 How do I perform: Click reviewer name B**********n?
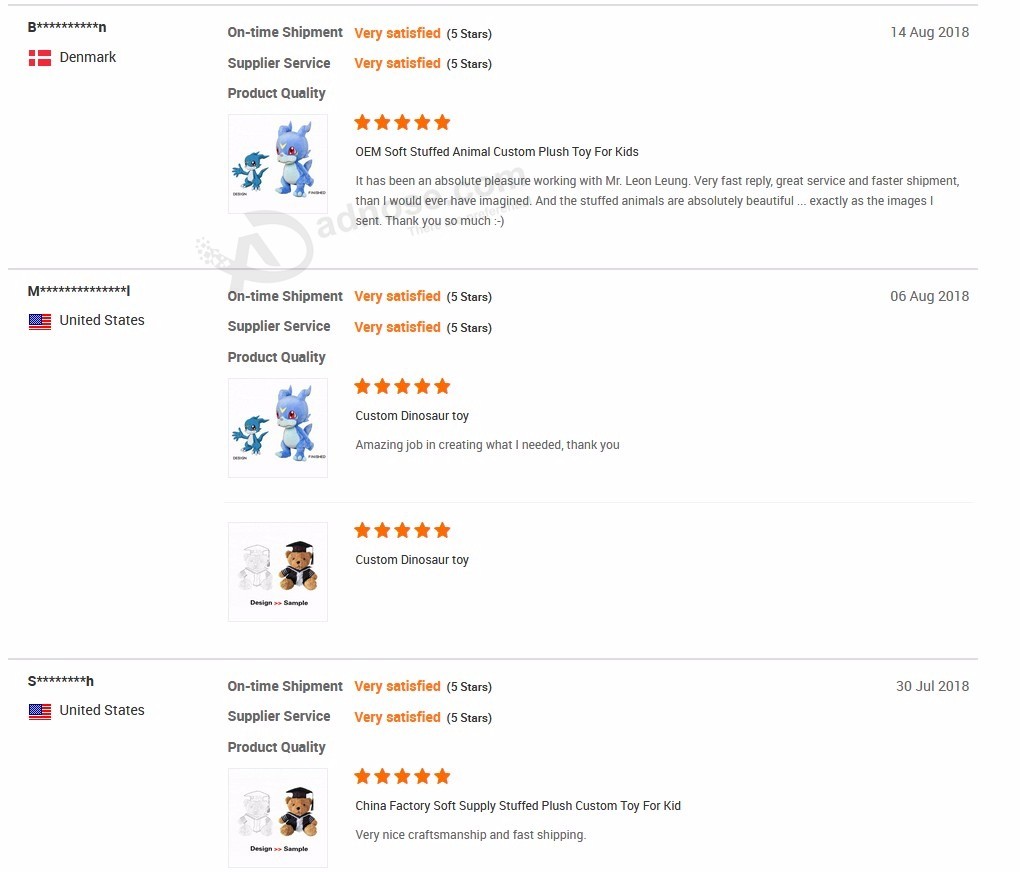pyautogui.click(x=67, y=27)
